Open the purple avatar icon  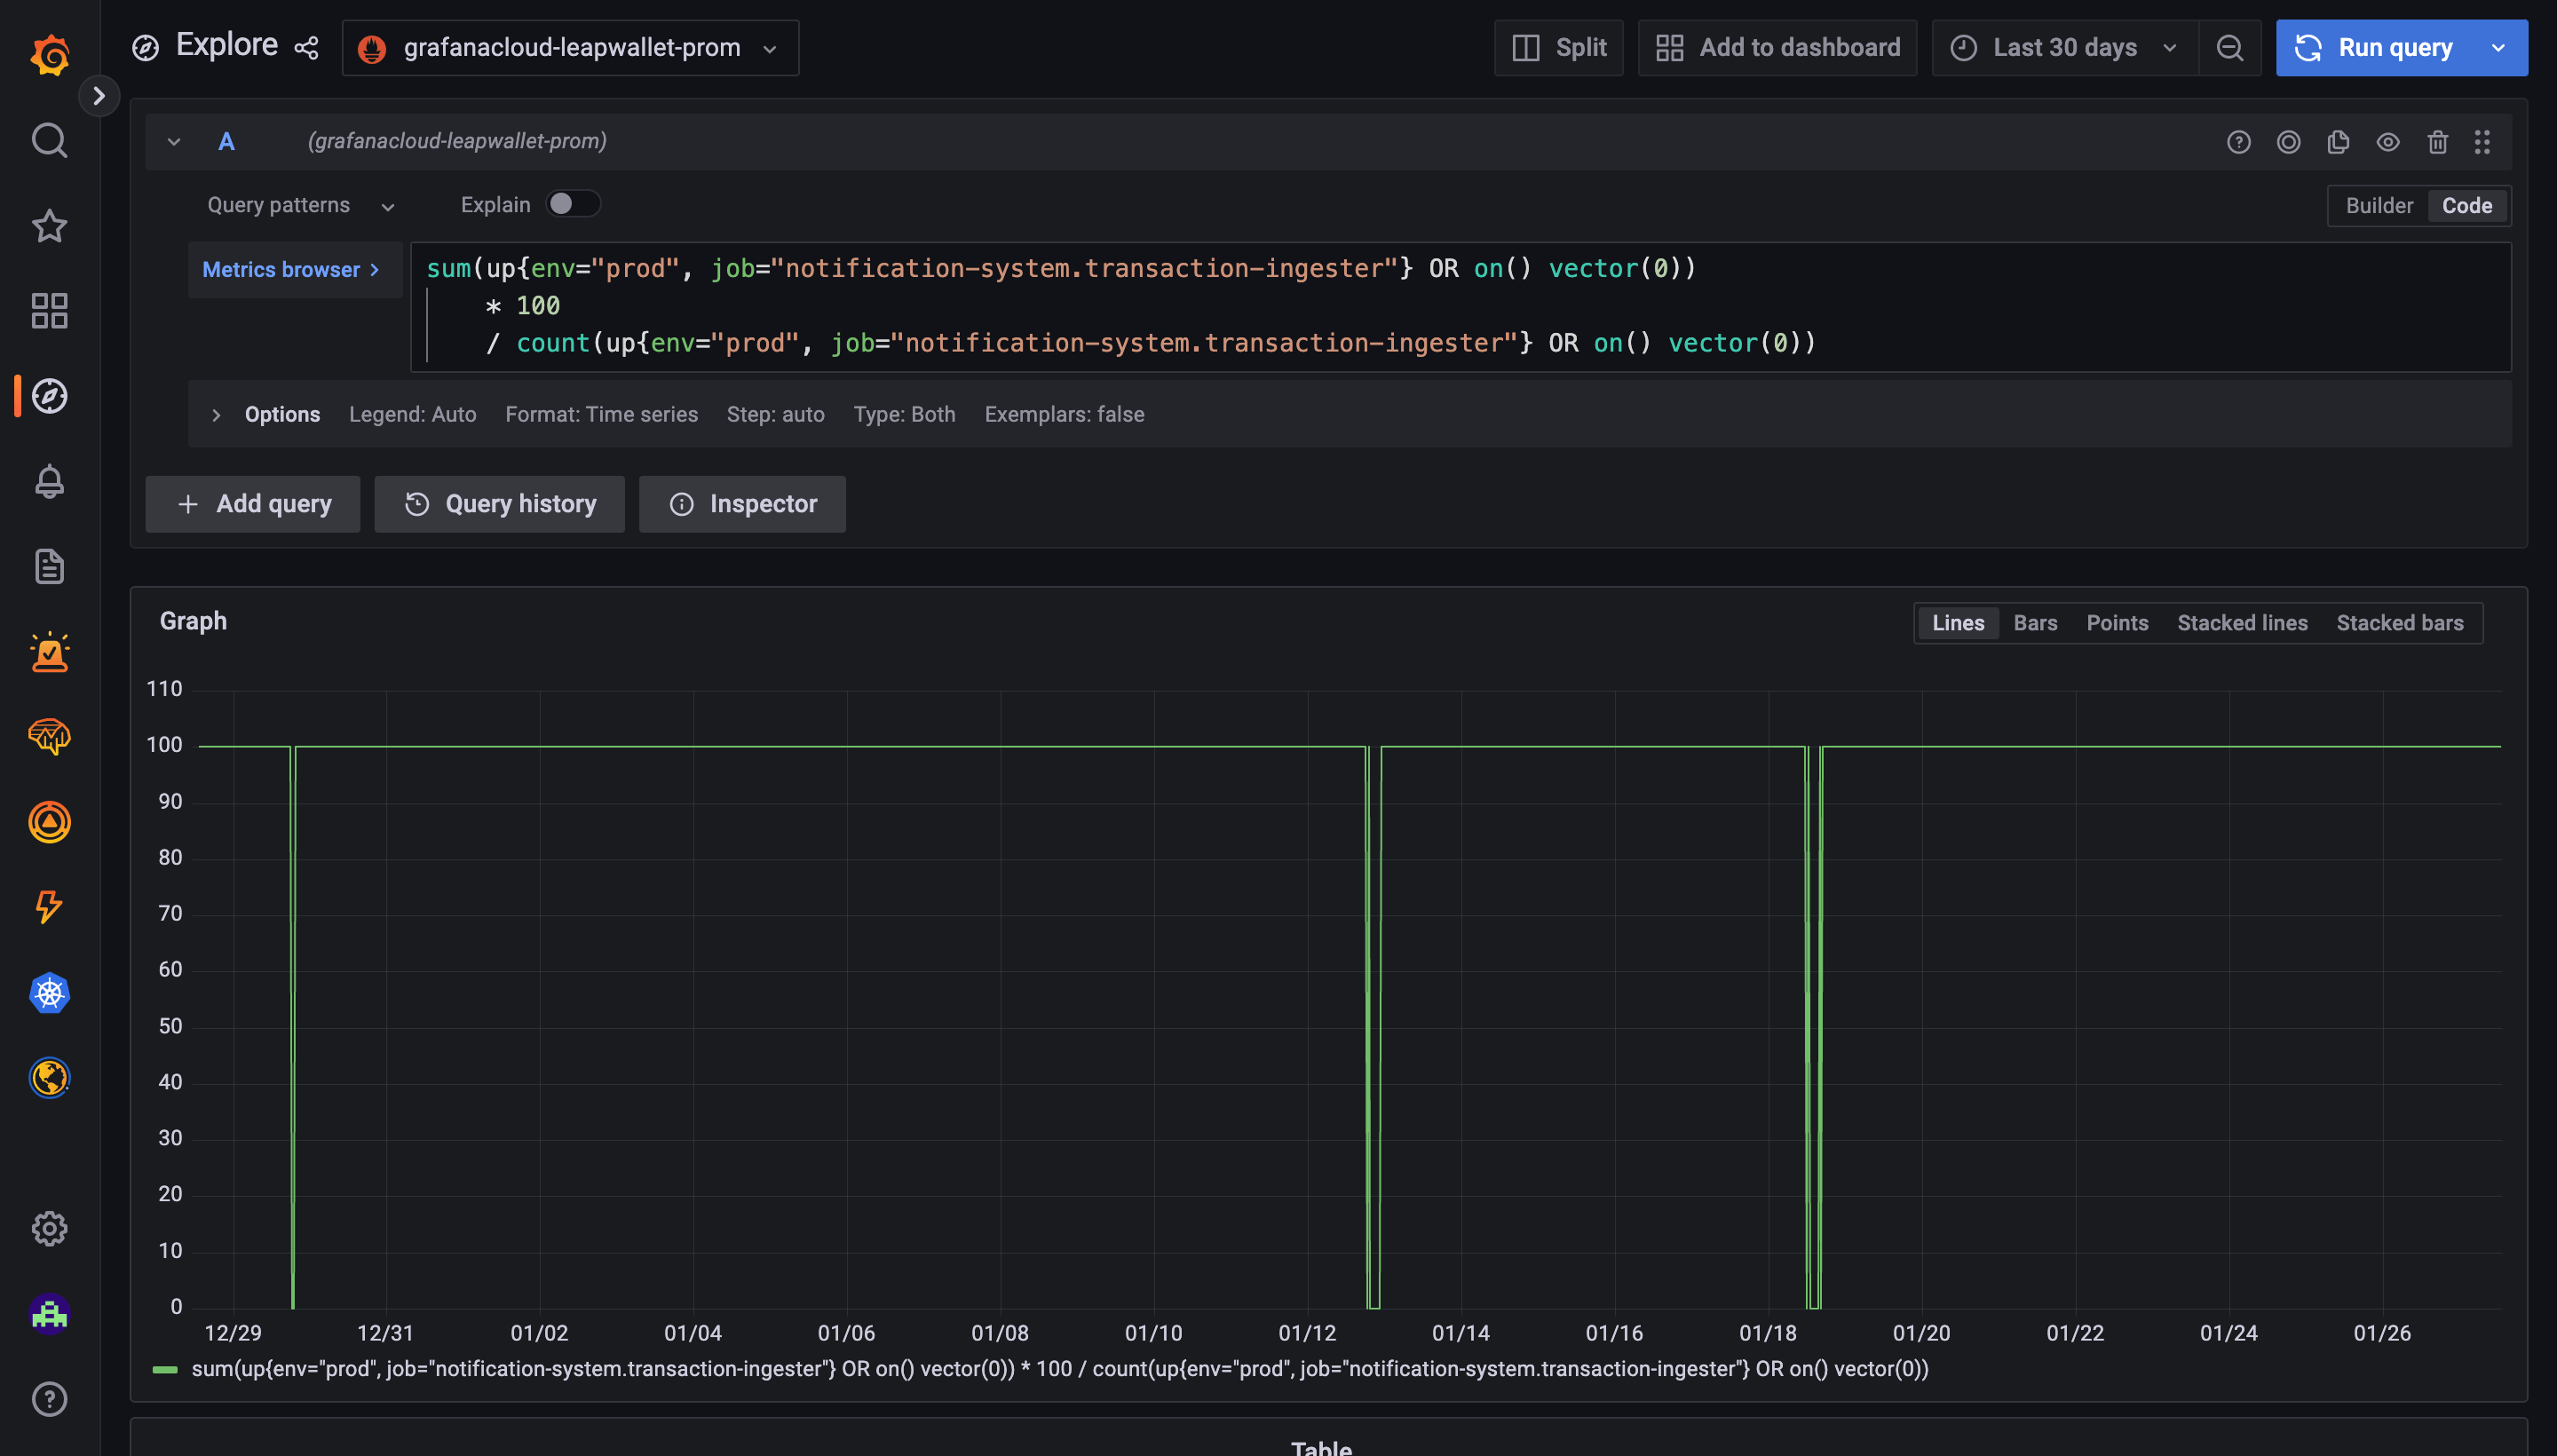point(49,1314)
